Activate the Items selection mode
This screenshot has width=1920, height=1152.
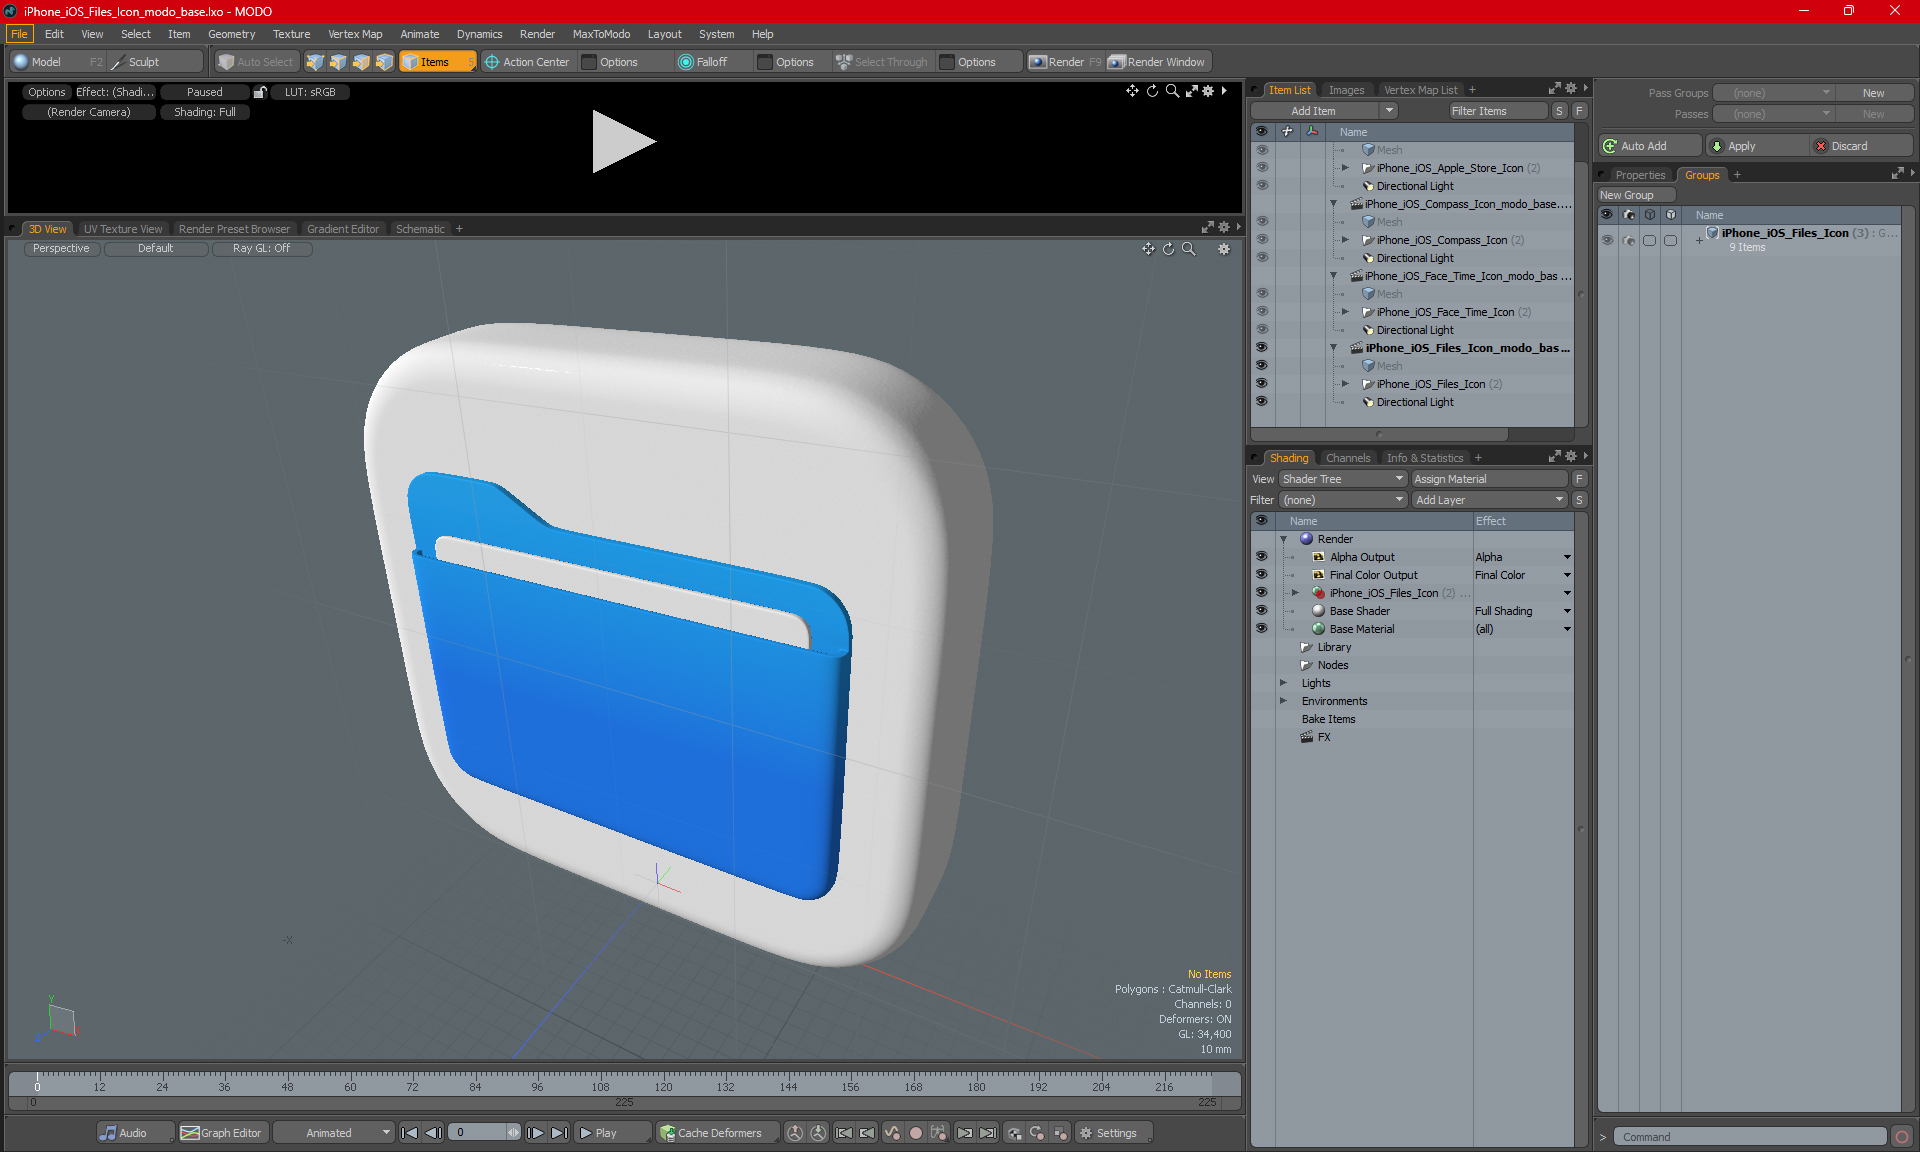click(437, 62)
